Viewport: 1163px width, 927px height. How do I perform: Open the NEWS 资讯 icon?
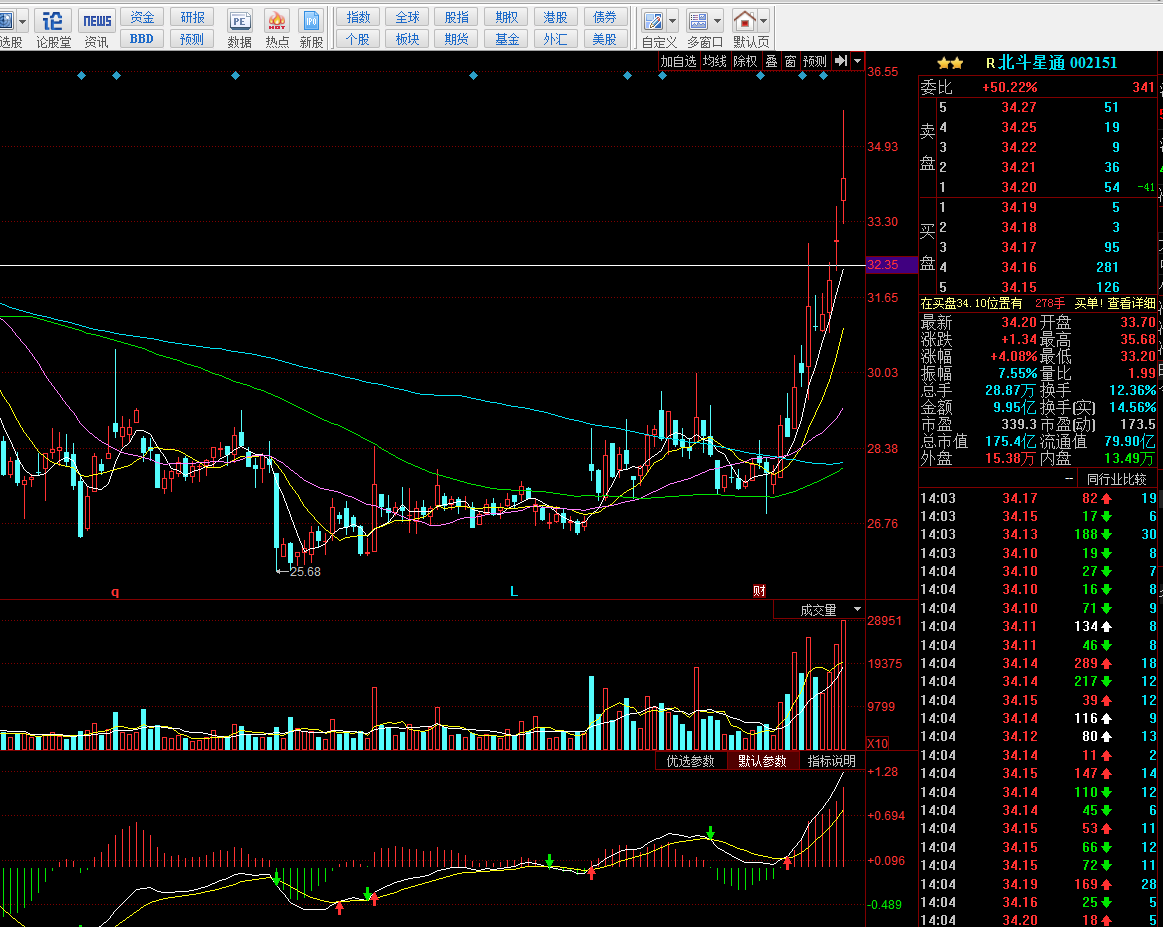point(96,29)
